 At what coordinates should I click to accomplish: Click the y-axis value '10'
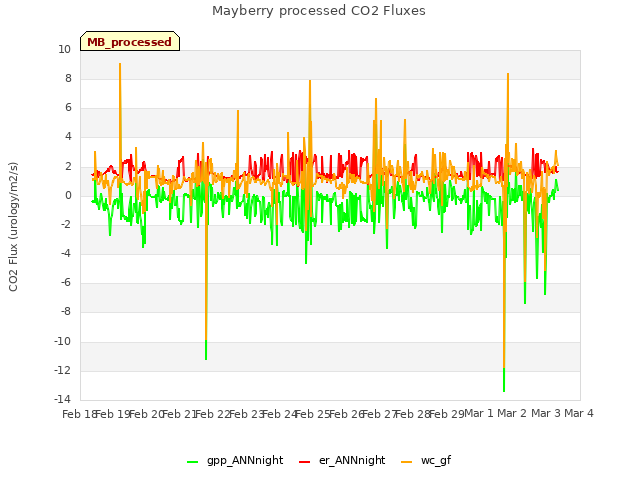click(64, 49)
